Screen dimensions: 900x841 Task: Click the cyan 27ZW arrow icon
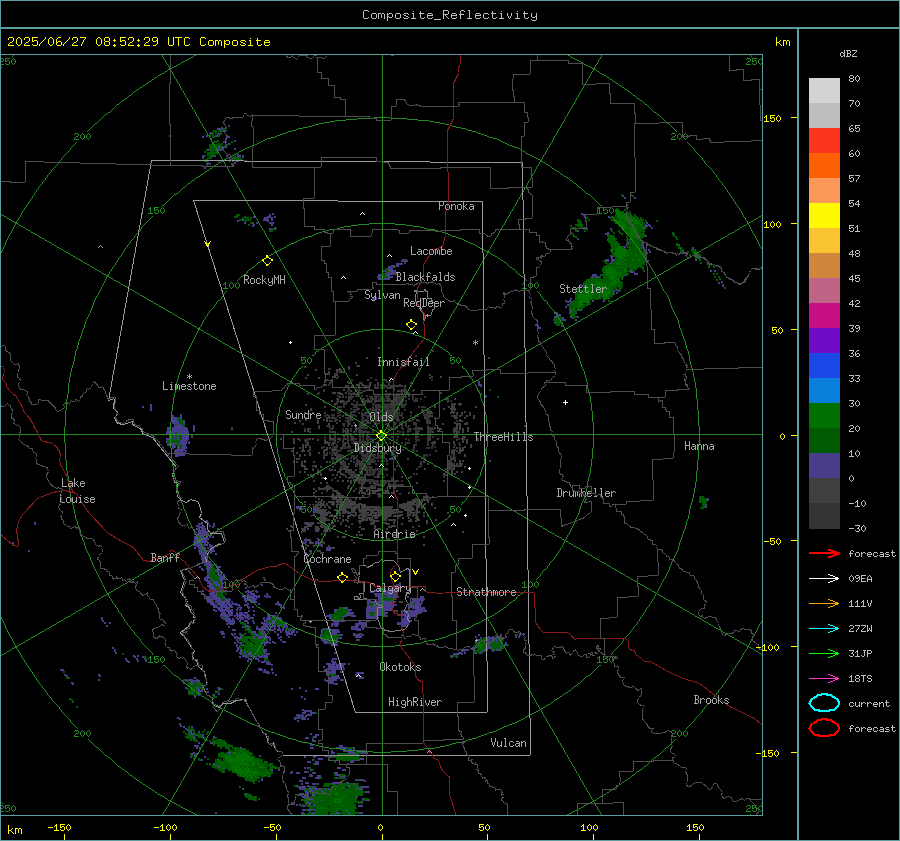(824, 629)
